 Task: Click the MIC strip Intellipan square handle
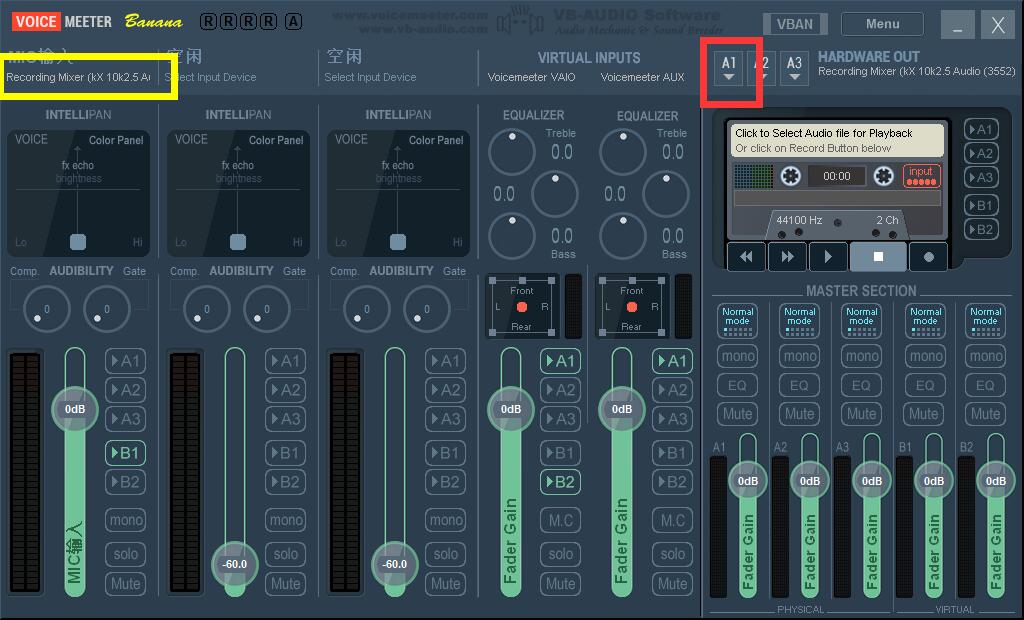click(78, 242)
